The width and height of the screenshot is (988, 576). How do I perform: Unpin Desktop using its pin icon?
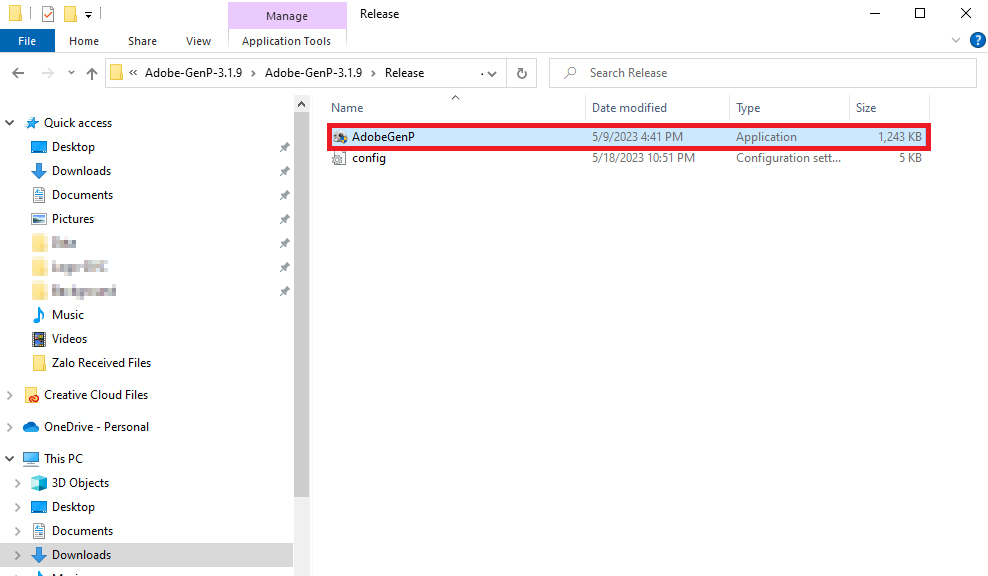tap(285, 147)
